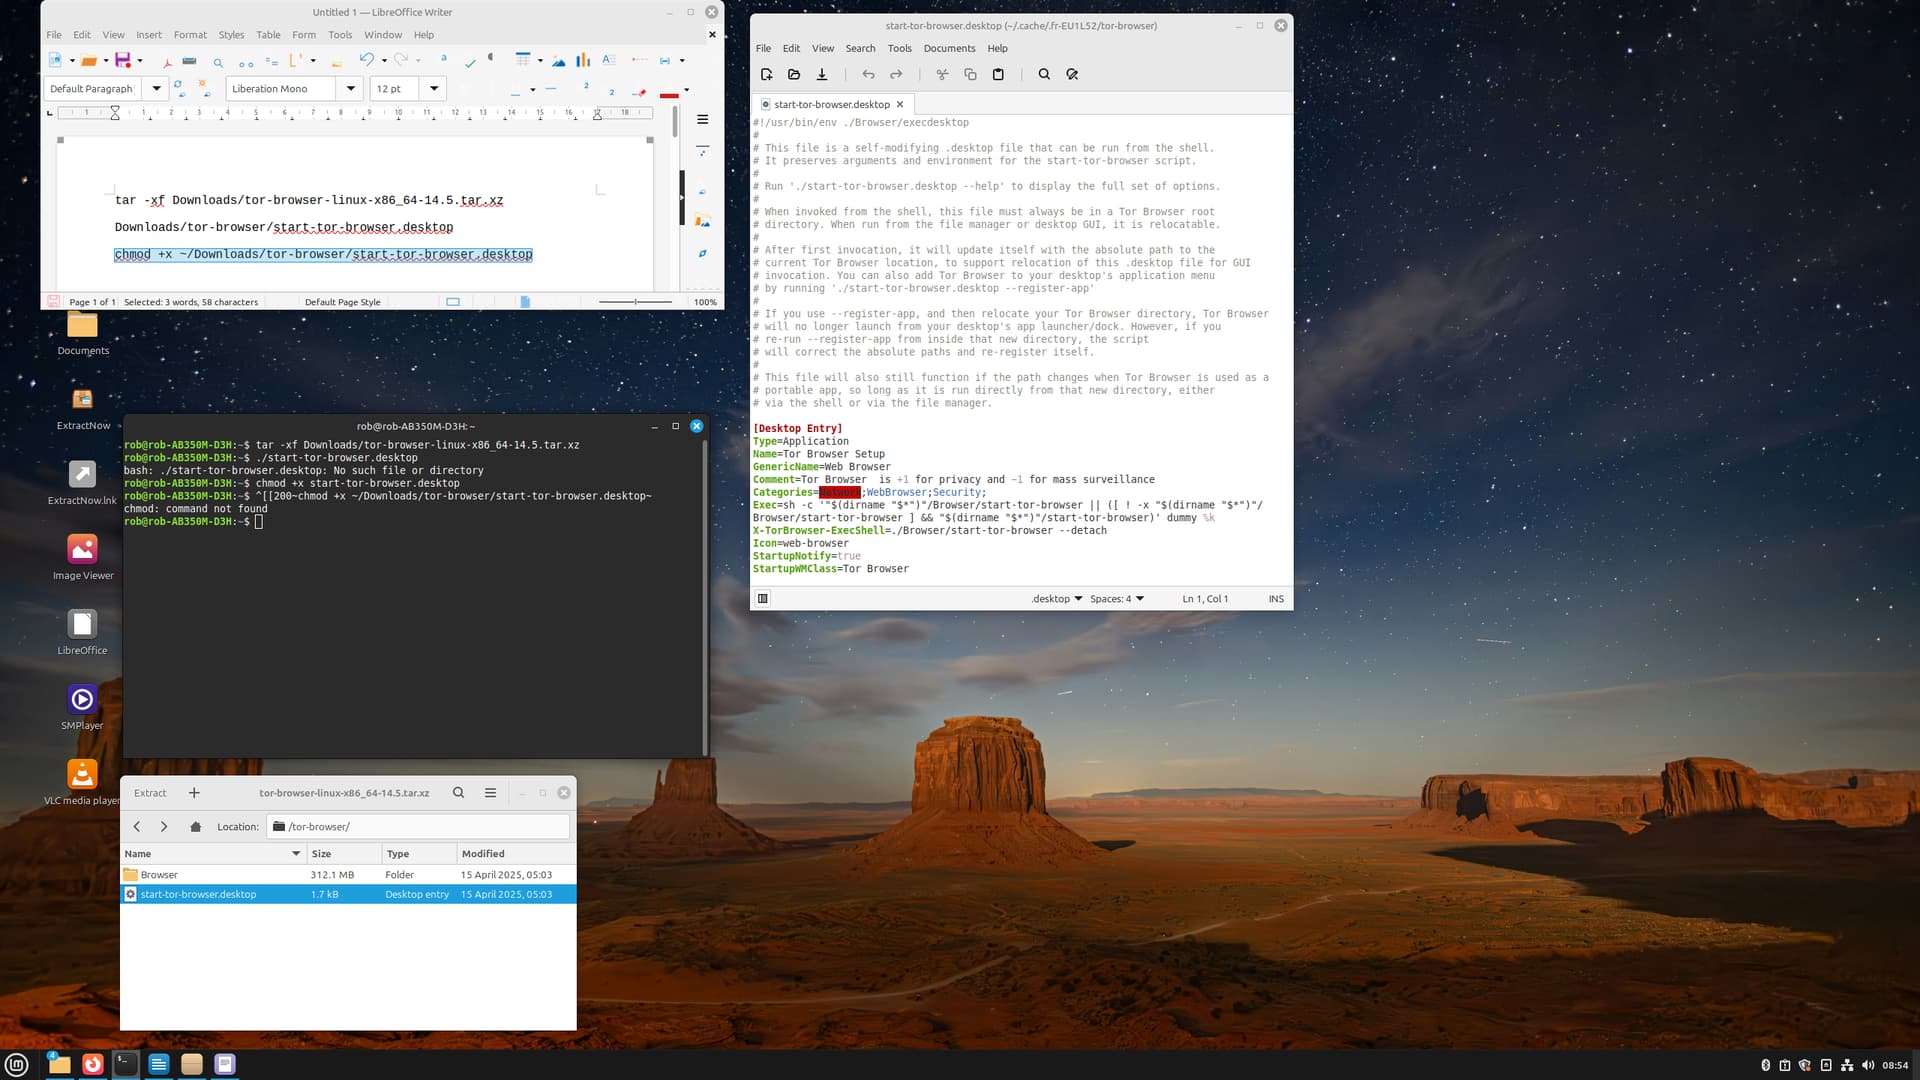Click Open file icon in text editor
Image resolution: width=1920 pixels, height=1080 pixels.
pyautogui.click(x=794, y=74)
